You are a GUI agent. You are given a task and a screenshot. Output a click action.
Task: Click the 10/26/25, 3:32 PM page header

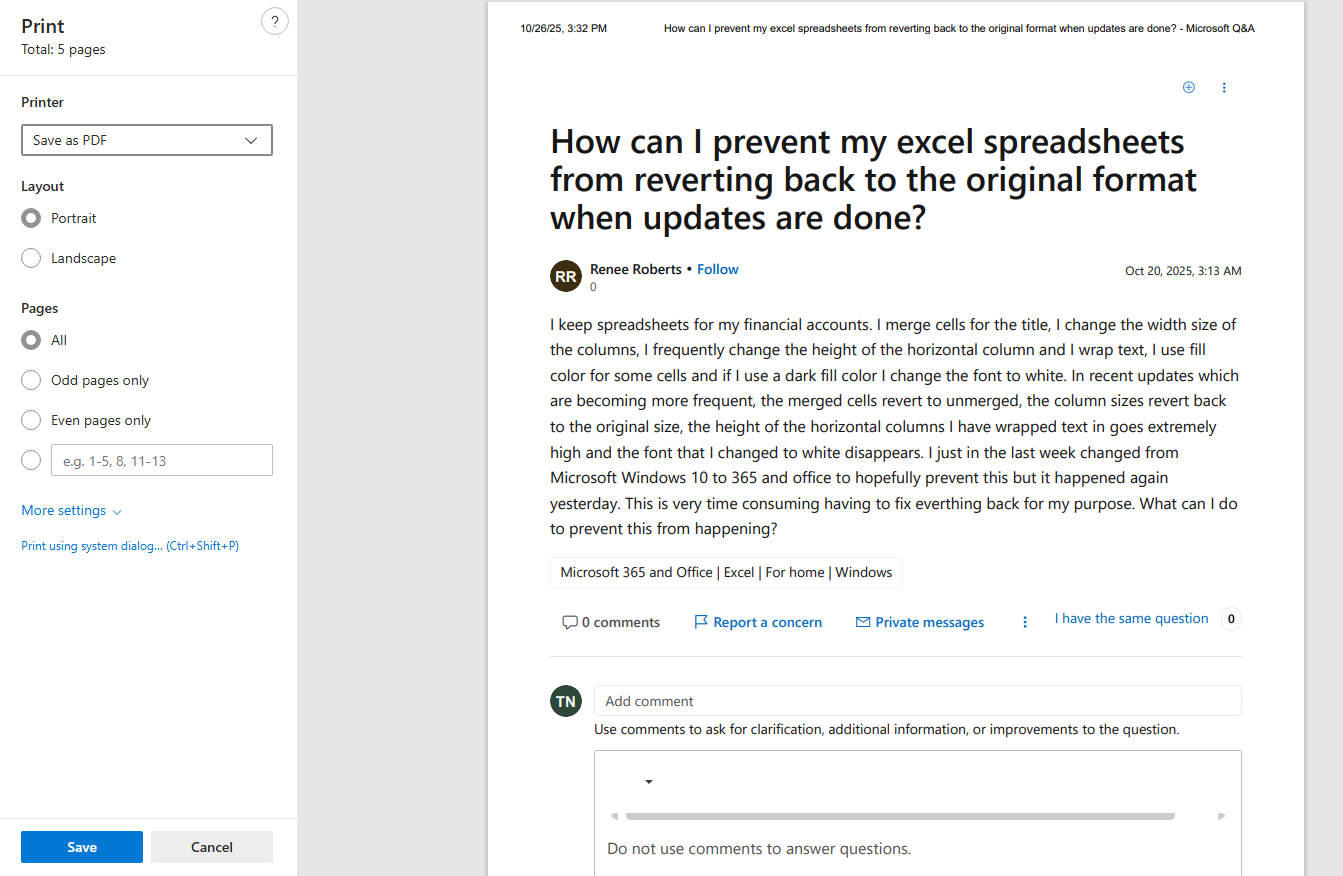click(x=563, y=28)
